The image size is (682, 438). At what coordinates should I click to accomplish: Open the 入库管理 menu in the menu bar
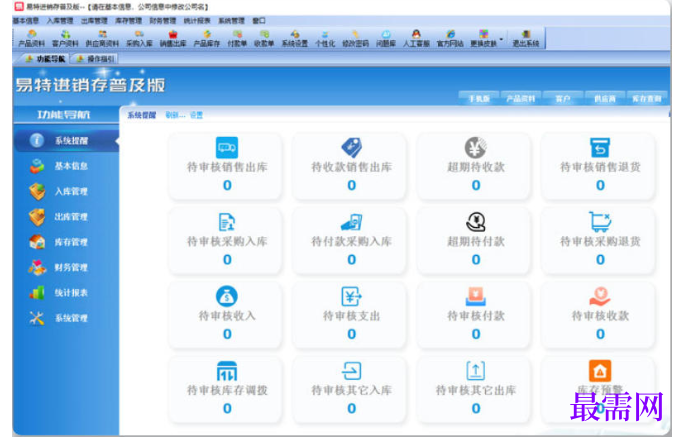coord(60,20)
